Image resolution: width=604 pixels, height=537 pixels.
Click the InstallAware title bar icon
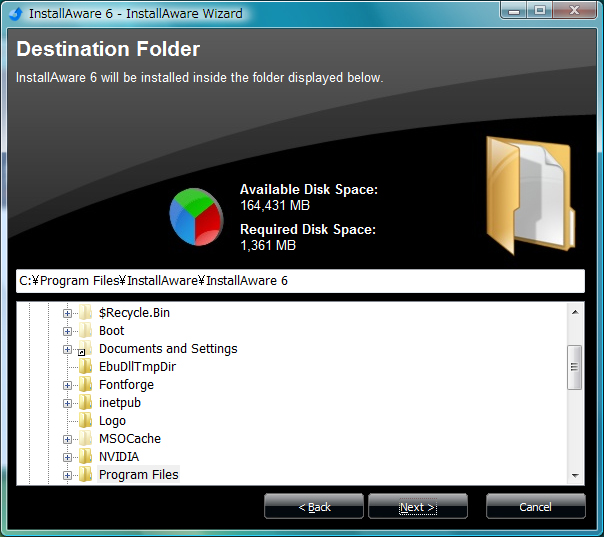[16, 13]
